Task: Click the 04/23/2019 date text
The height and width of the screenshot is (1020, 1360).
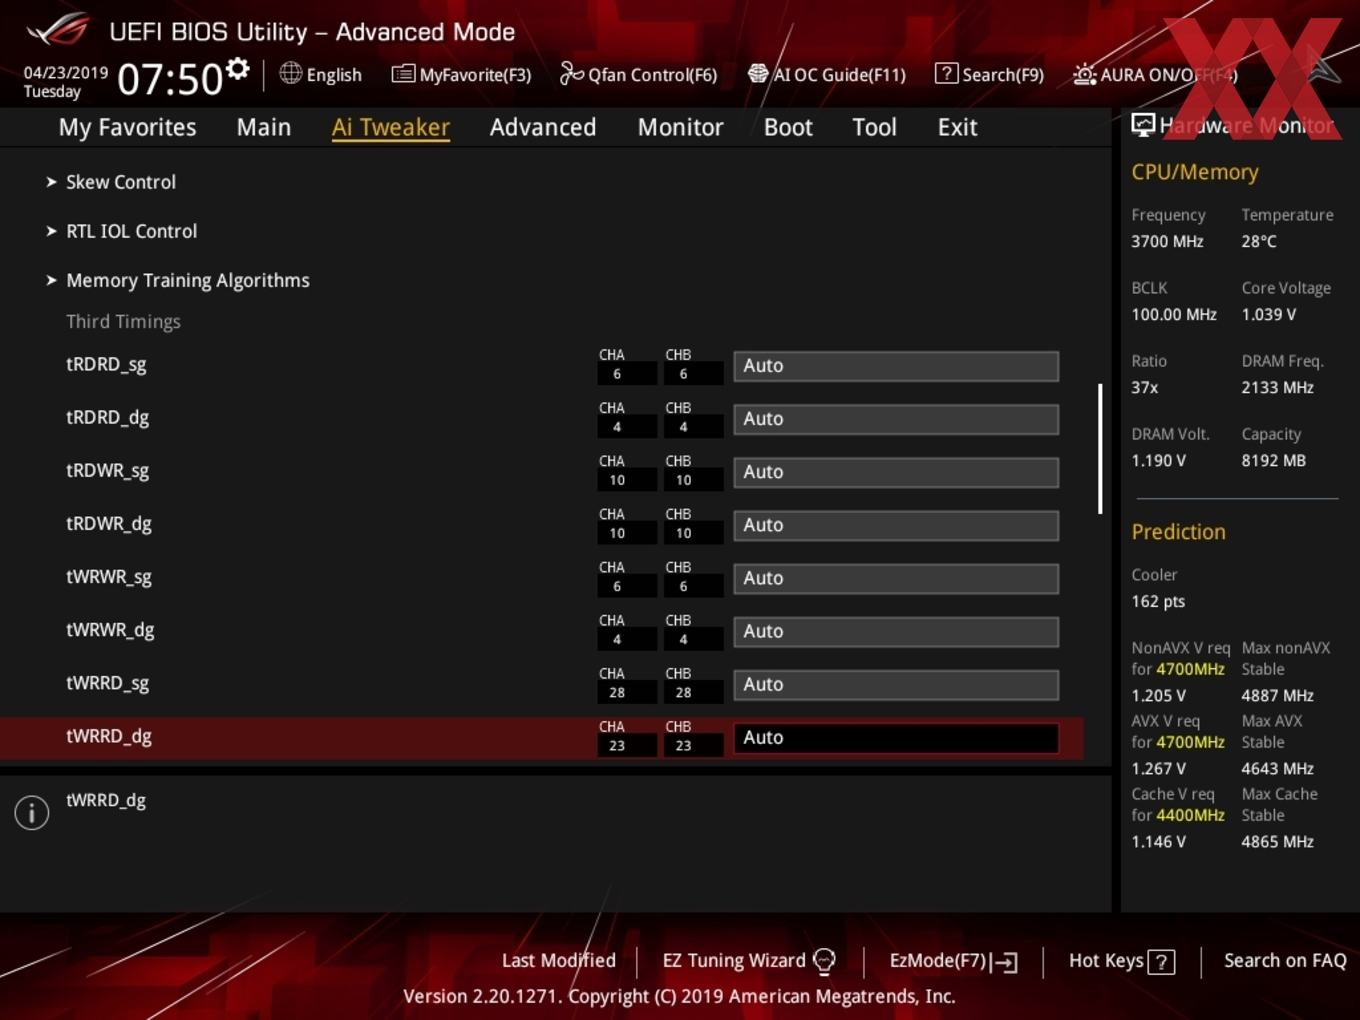Action: point(66,72)
